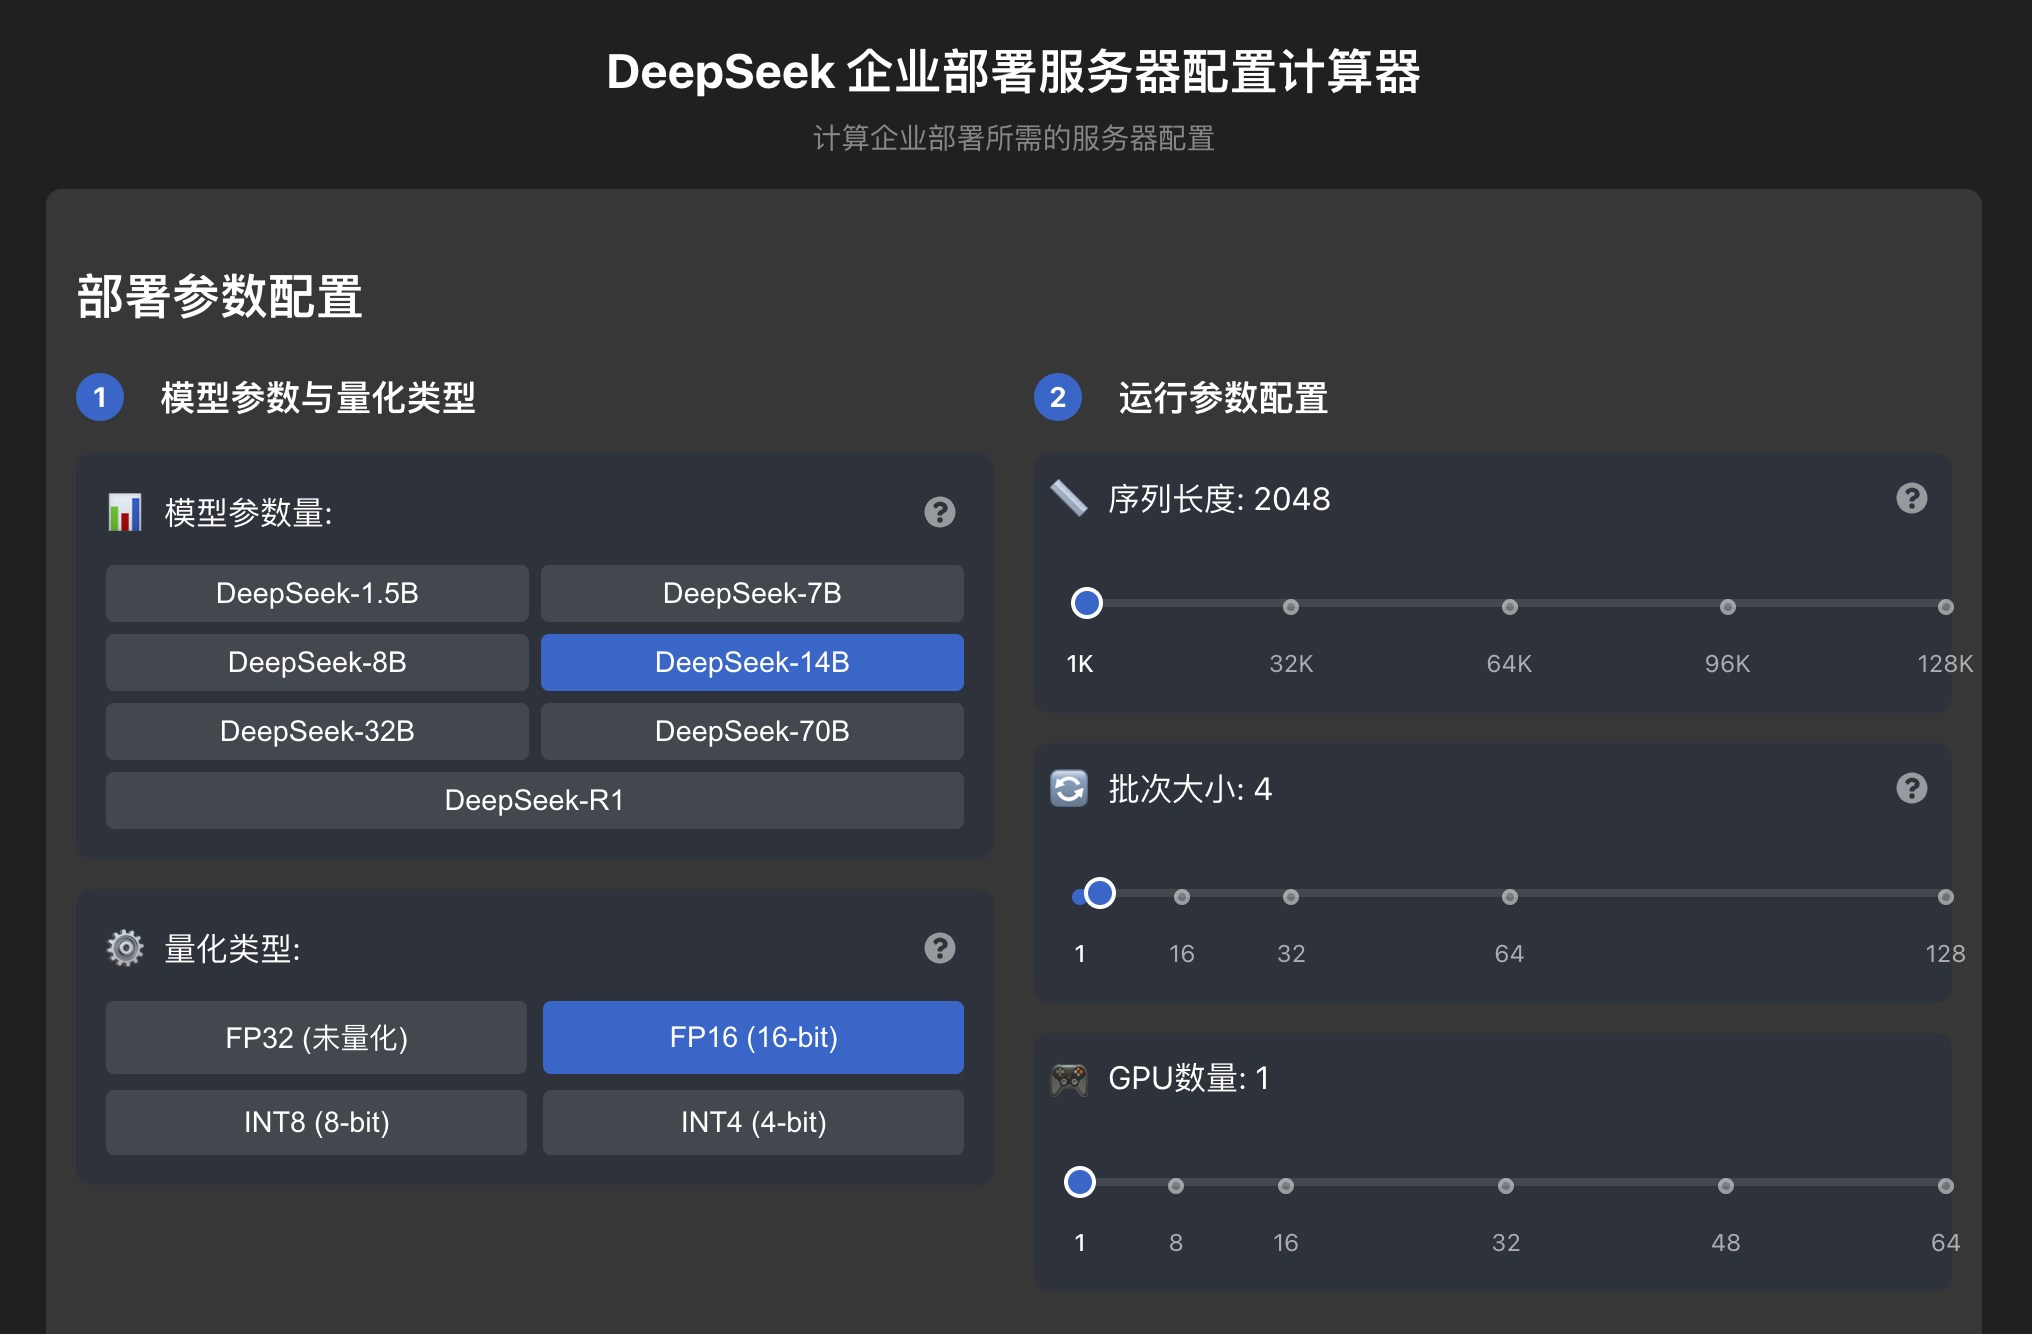Click the bar chart icon beside 模型参数量
Image resolution: width=2032 pixels, height=1334 pixels.
tap(125, 512)
